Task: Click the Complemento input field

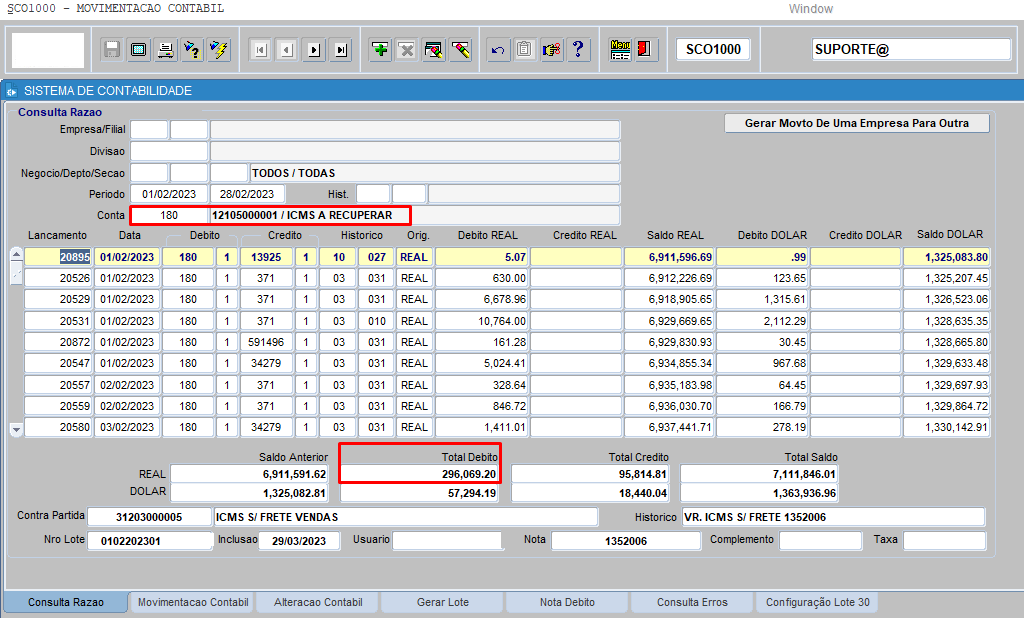Action: point(821,540)
